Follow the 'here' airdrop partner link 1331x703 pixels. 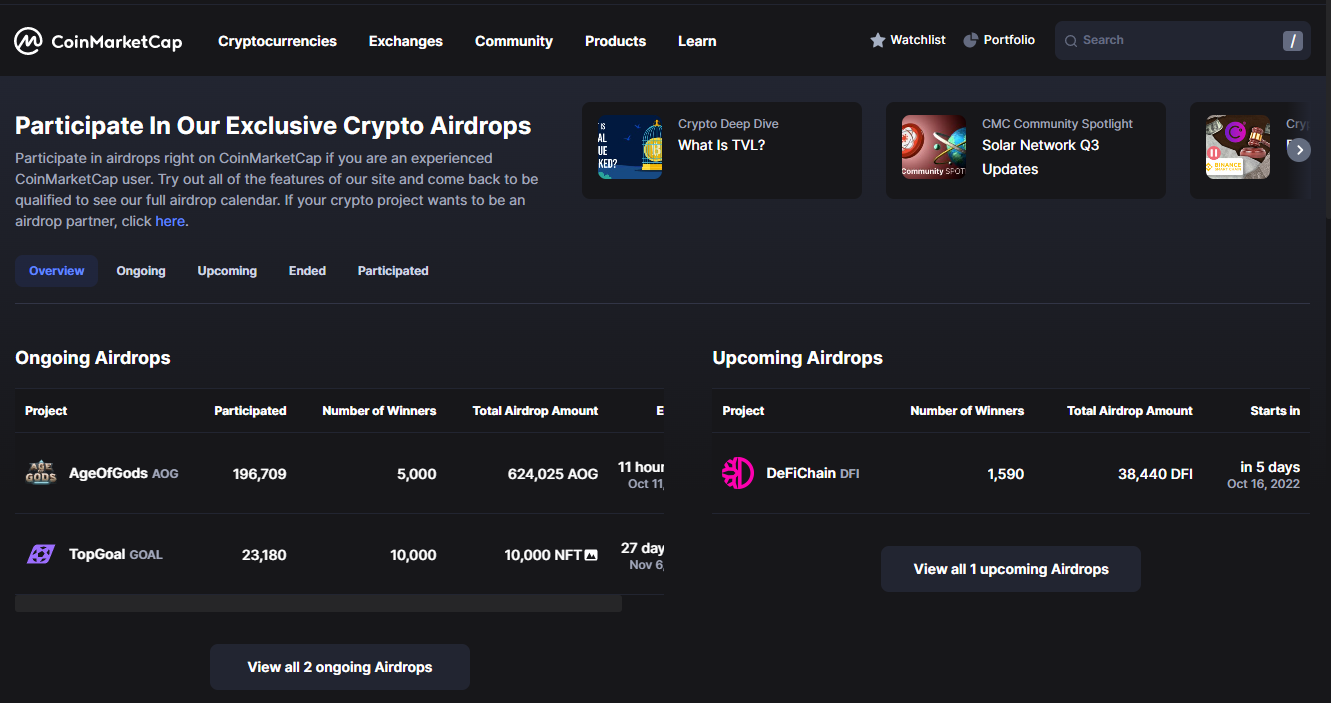(x=170, y=221)
